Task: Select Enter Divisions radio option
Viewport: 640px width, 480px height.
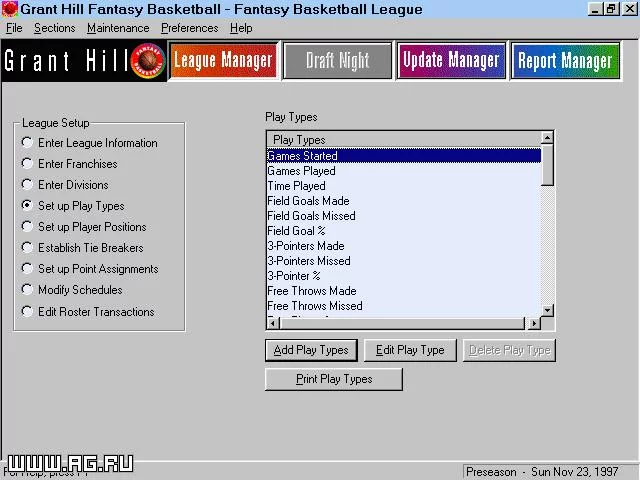Action: [65, 185]
